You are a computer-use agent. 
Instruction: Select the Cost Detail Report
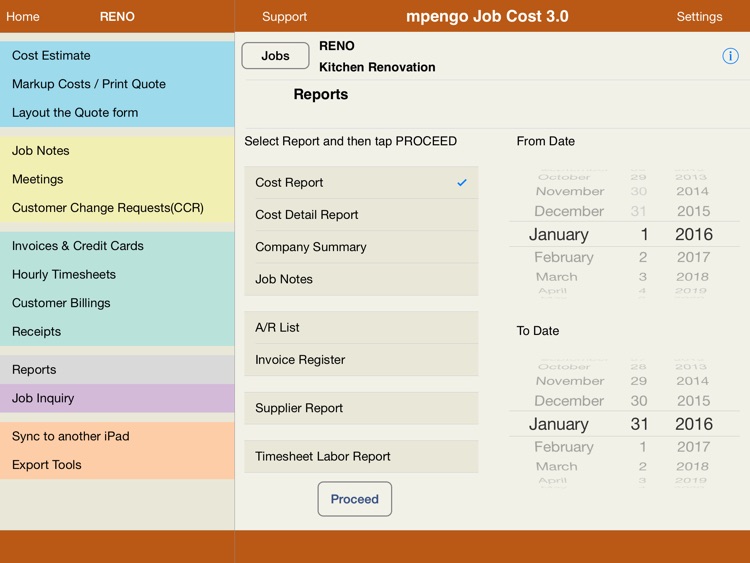pyautogui.click(x=361, y=215)
